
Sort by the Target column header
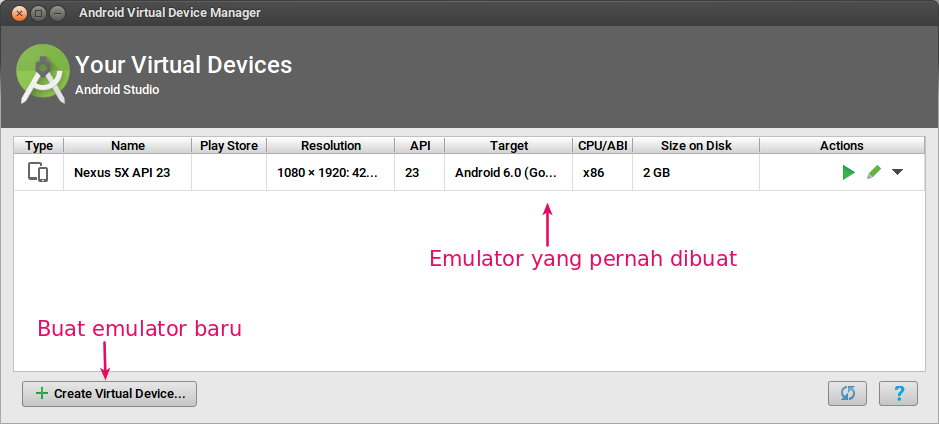508,146
